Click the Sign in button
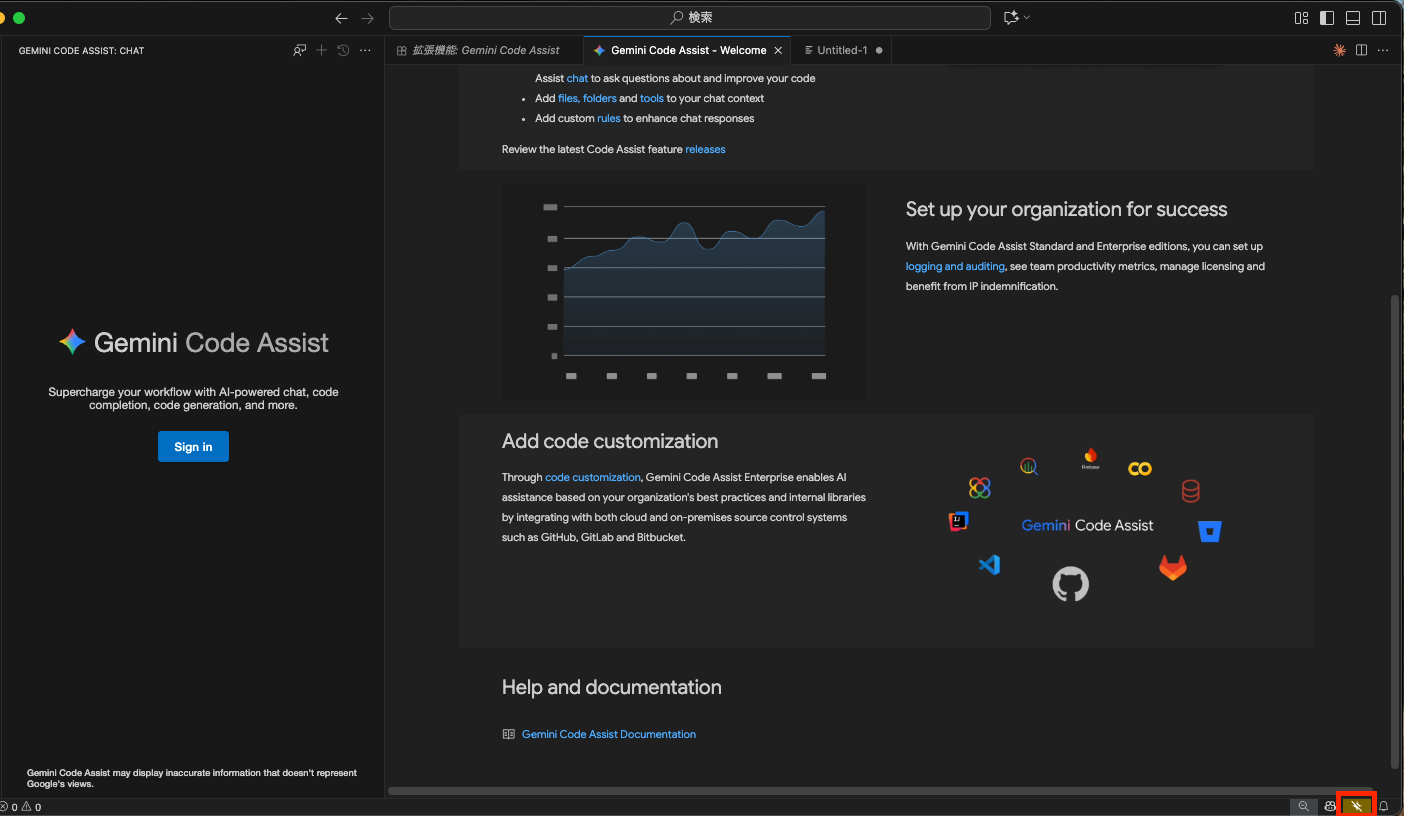Screen dimensions: 1404x816 coord(193,447)
